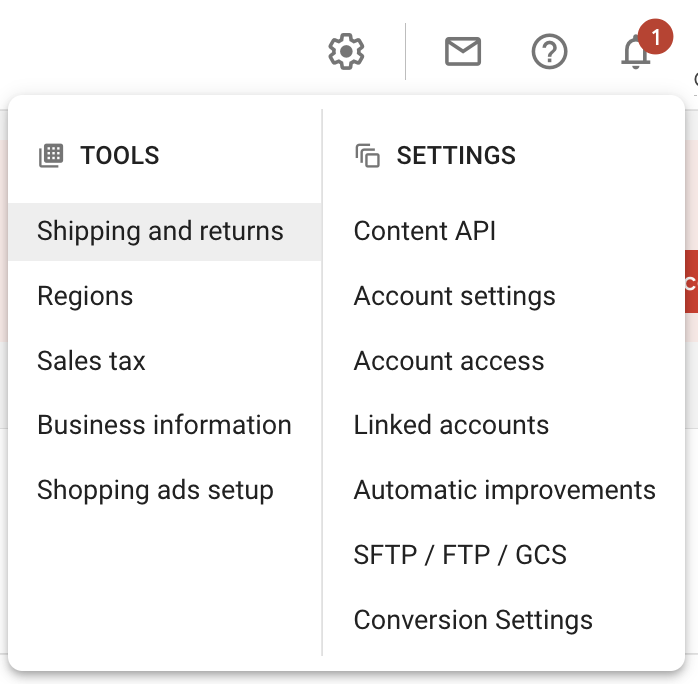698x684 pixels.
Task: Go to Linked accounts
Action: [x=503, y=425]
